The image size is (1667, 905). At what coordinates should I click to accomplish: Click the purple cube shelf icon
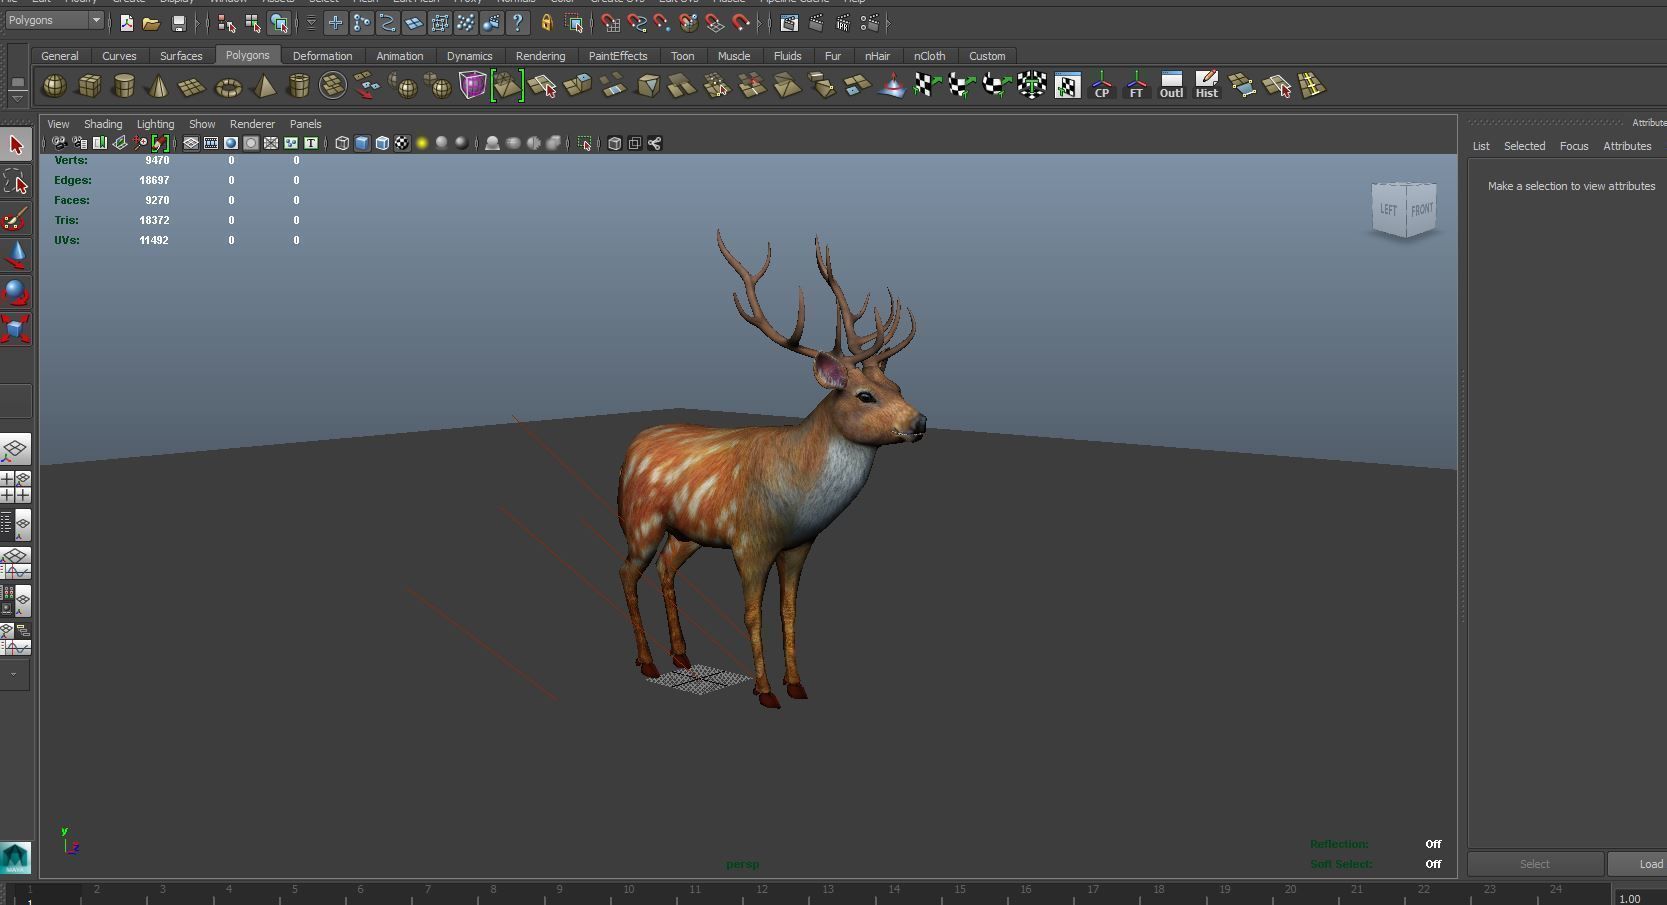[472, 86]
